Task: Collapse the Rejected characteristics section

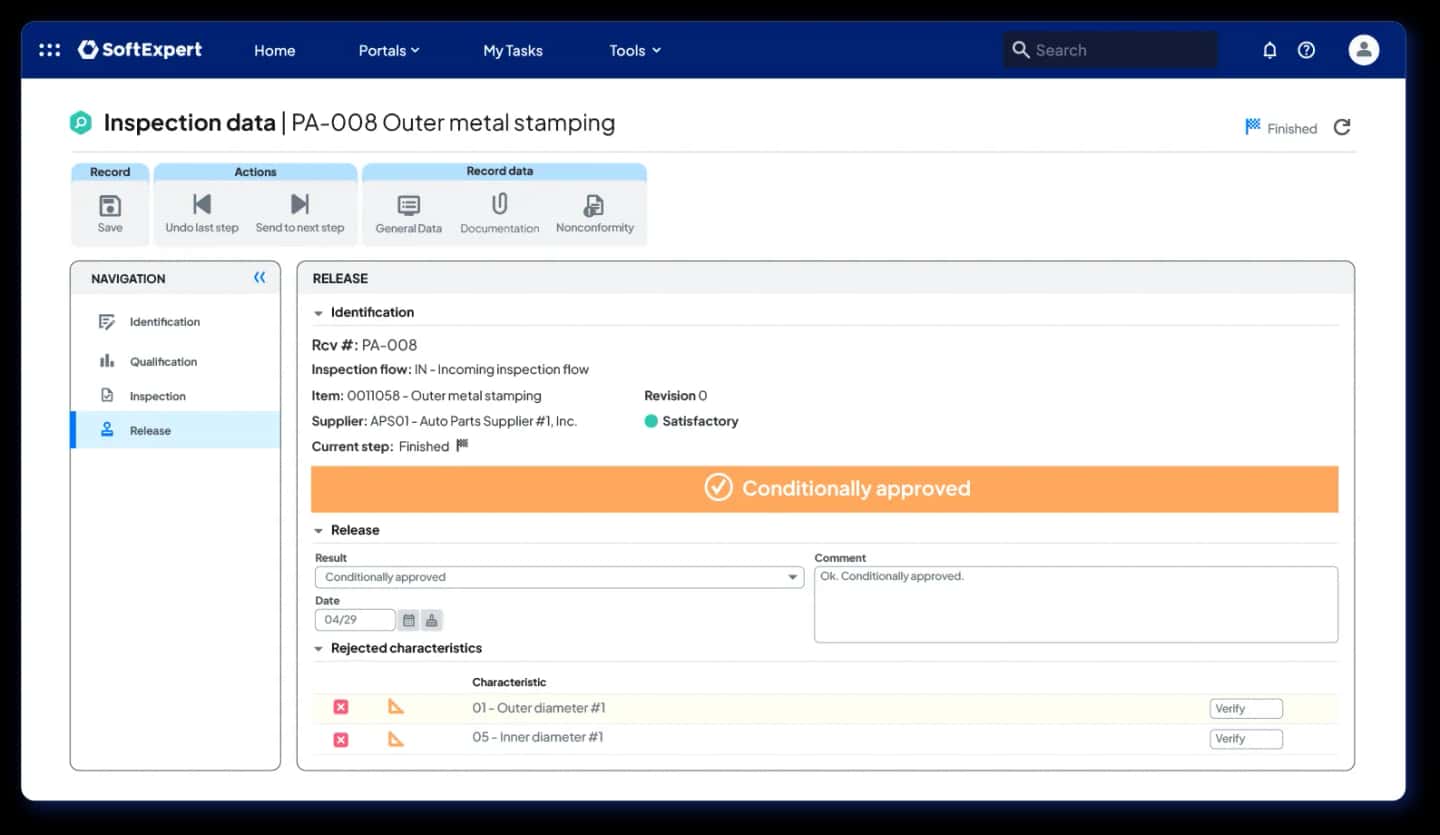Action: point(318,649)
